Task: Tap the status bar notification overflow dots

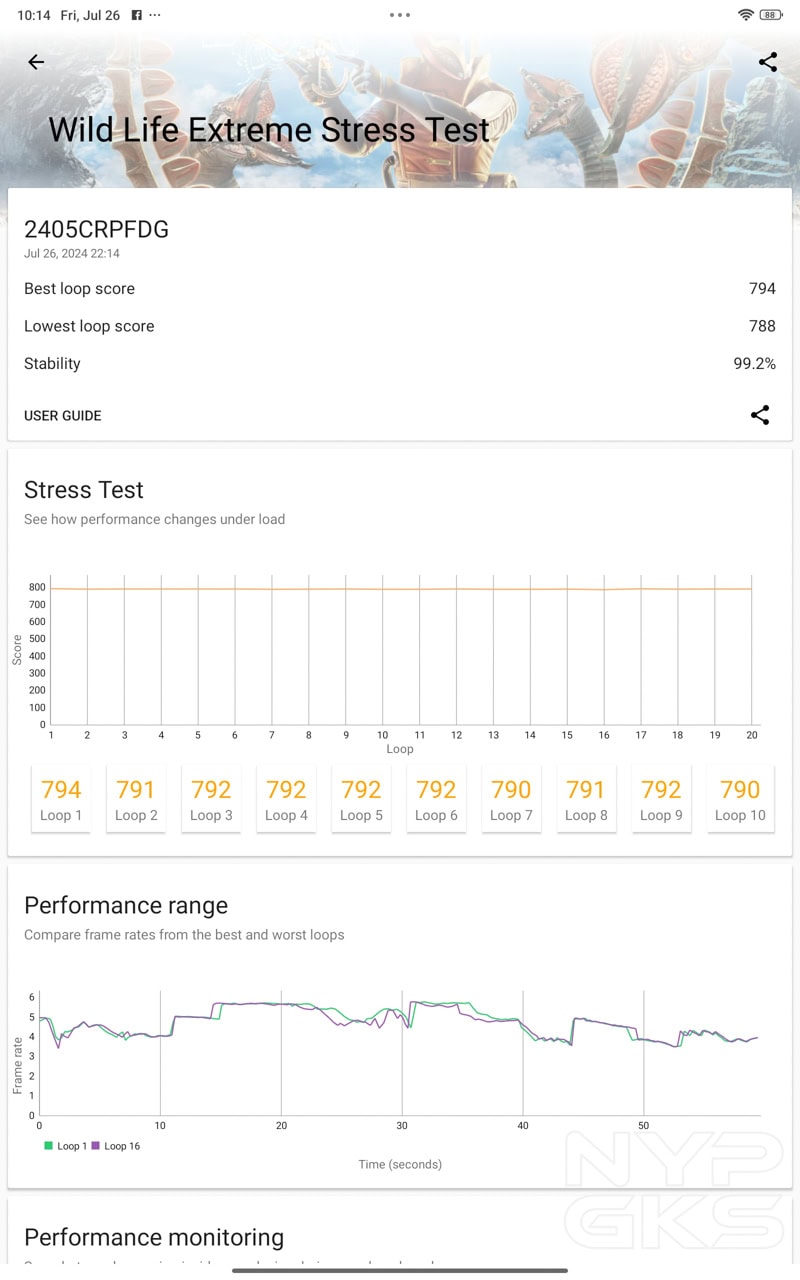Action: [155, 15]
